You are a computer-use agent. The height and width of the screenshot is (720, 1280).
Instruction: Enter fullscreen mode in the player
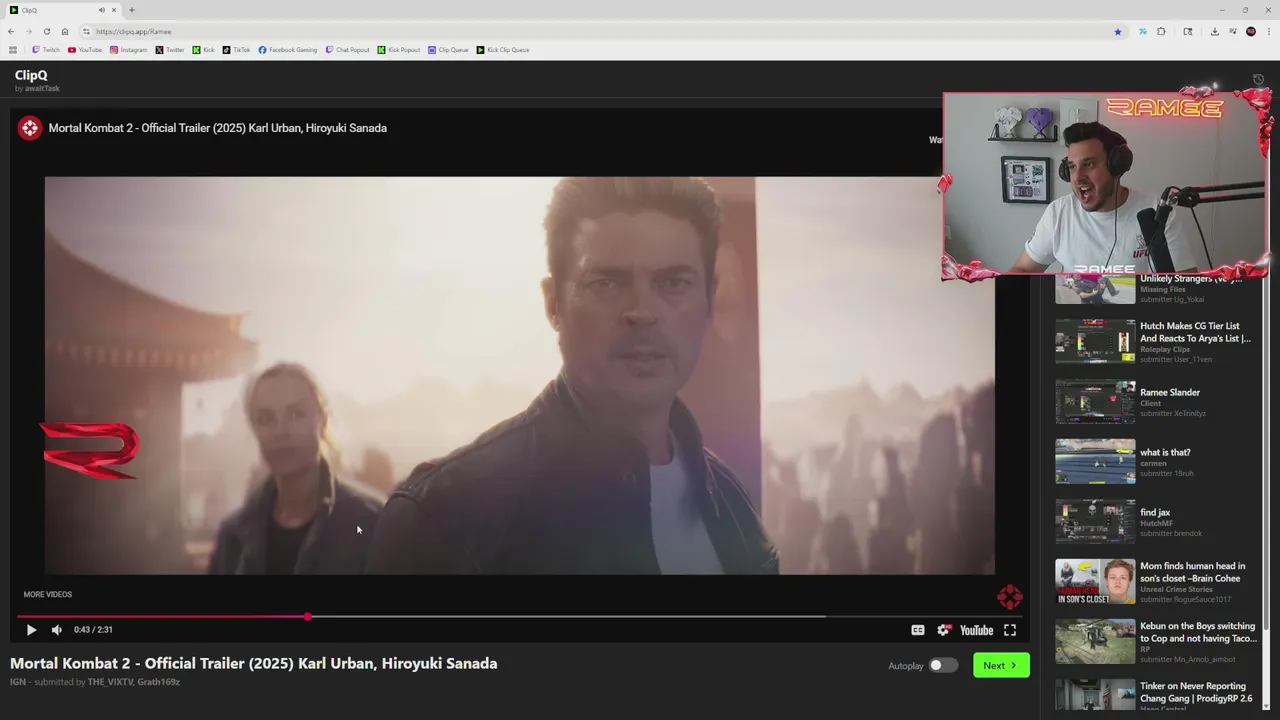point(1010,630)
